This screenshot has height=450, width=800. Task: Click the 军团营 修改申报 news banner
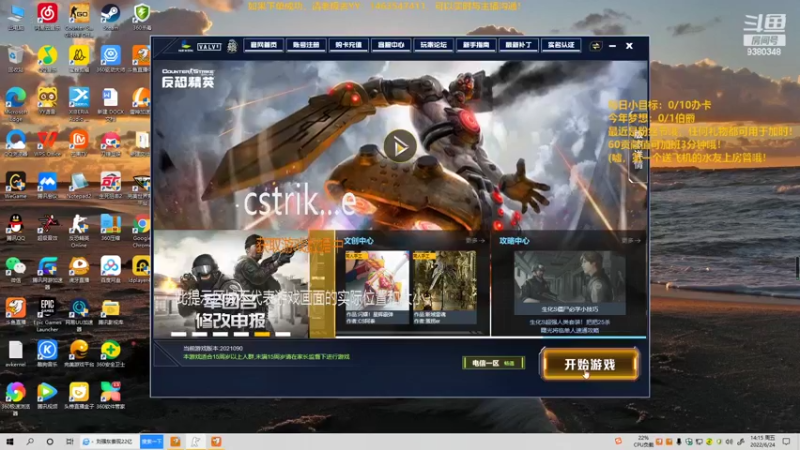(x=231, y=284)
